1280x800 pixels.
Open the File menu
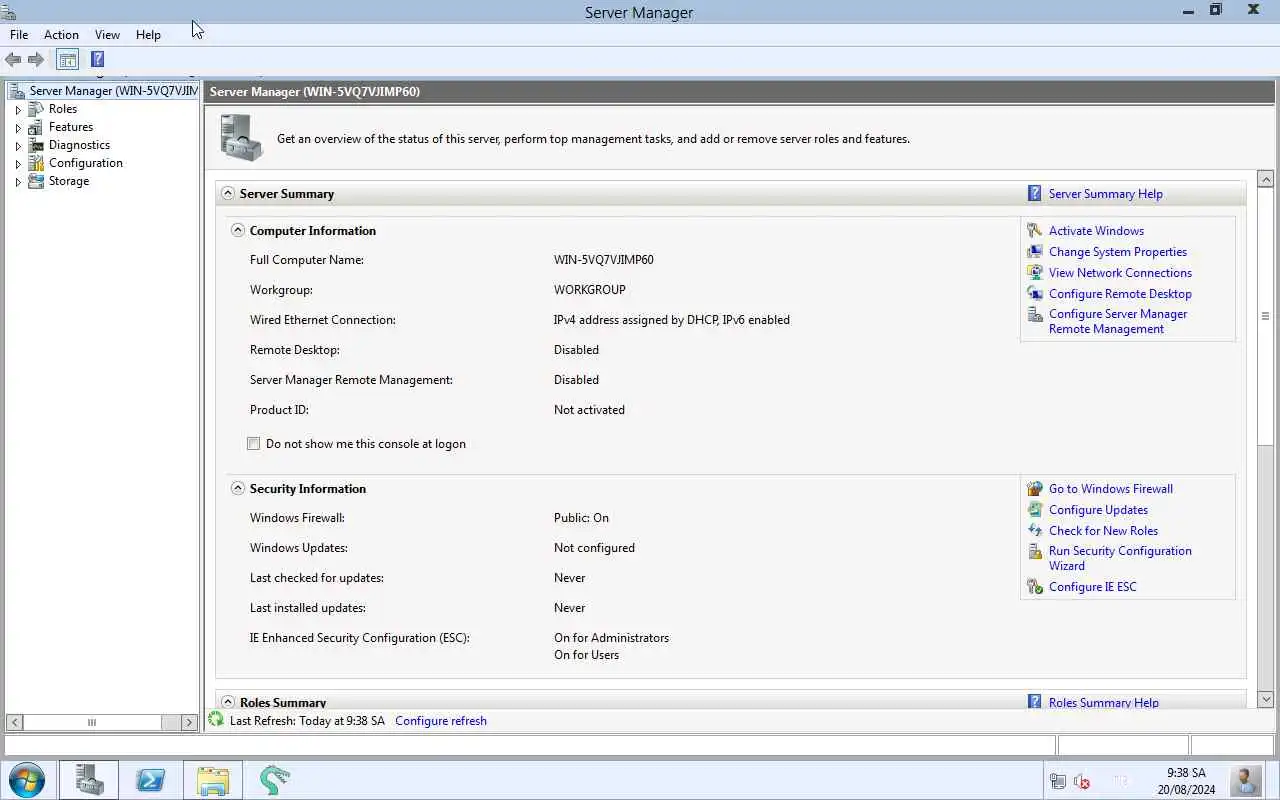click(x=19, y=35)
